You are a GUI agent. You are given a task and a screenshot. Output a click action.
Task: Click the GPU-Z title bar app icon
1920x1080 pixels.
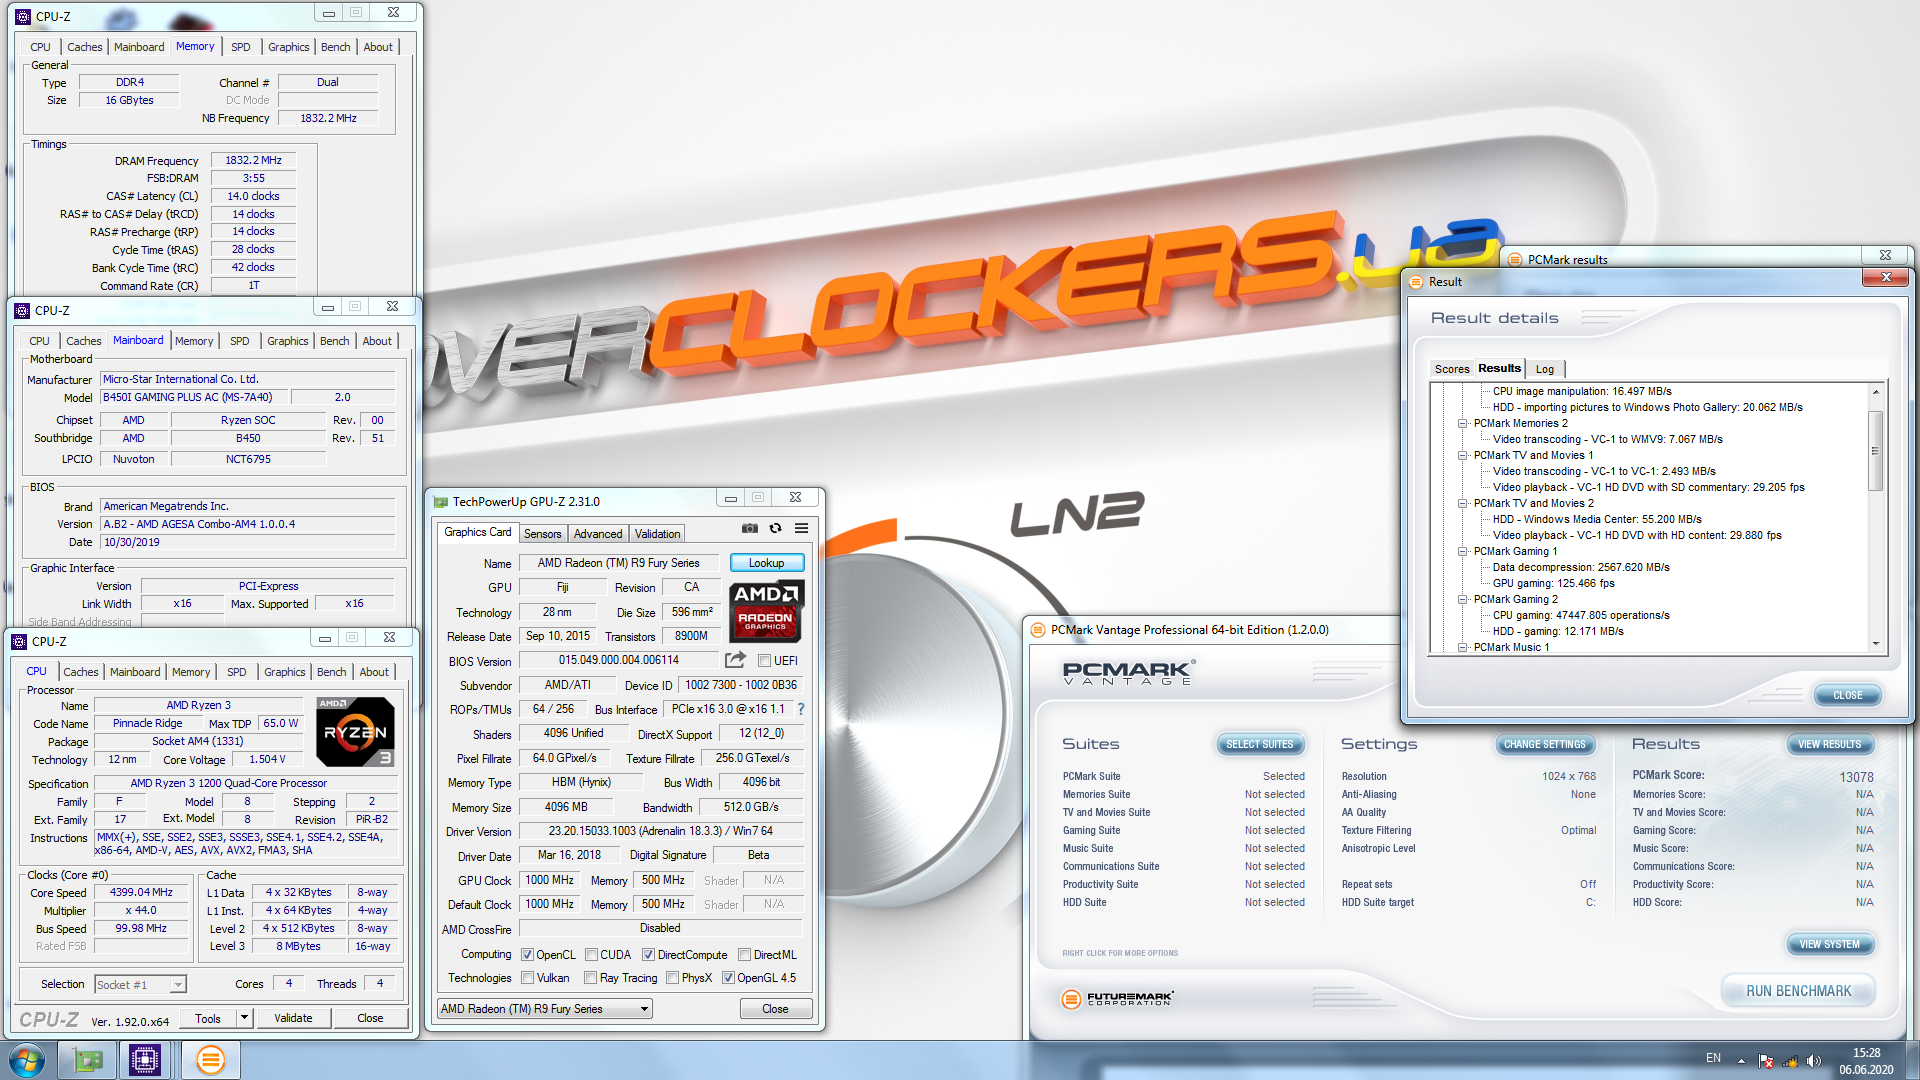point(441,502)
